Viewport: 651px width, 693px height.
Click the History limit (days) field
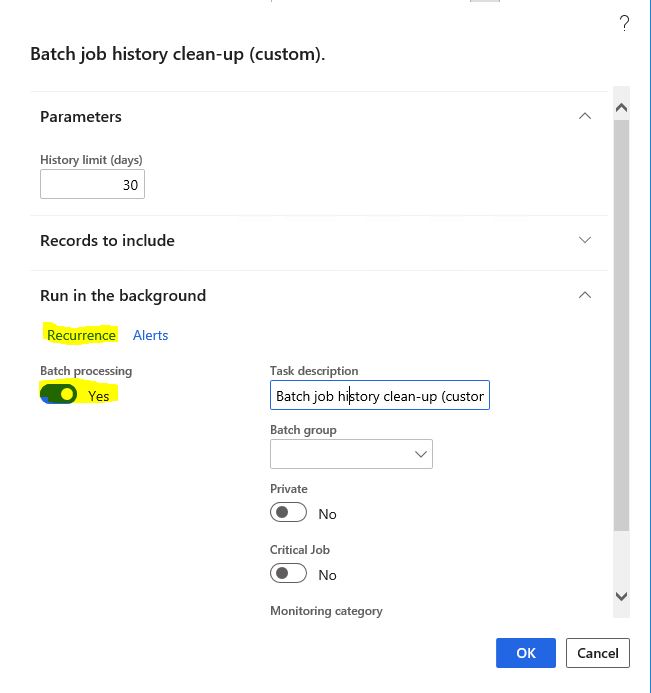(x=92, y=184)
